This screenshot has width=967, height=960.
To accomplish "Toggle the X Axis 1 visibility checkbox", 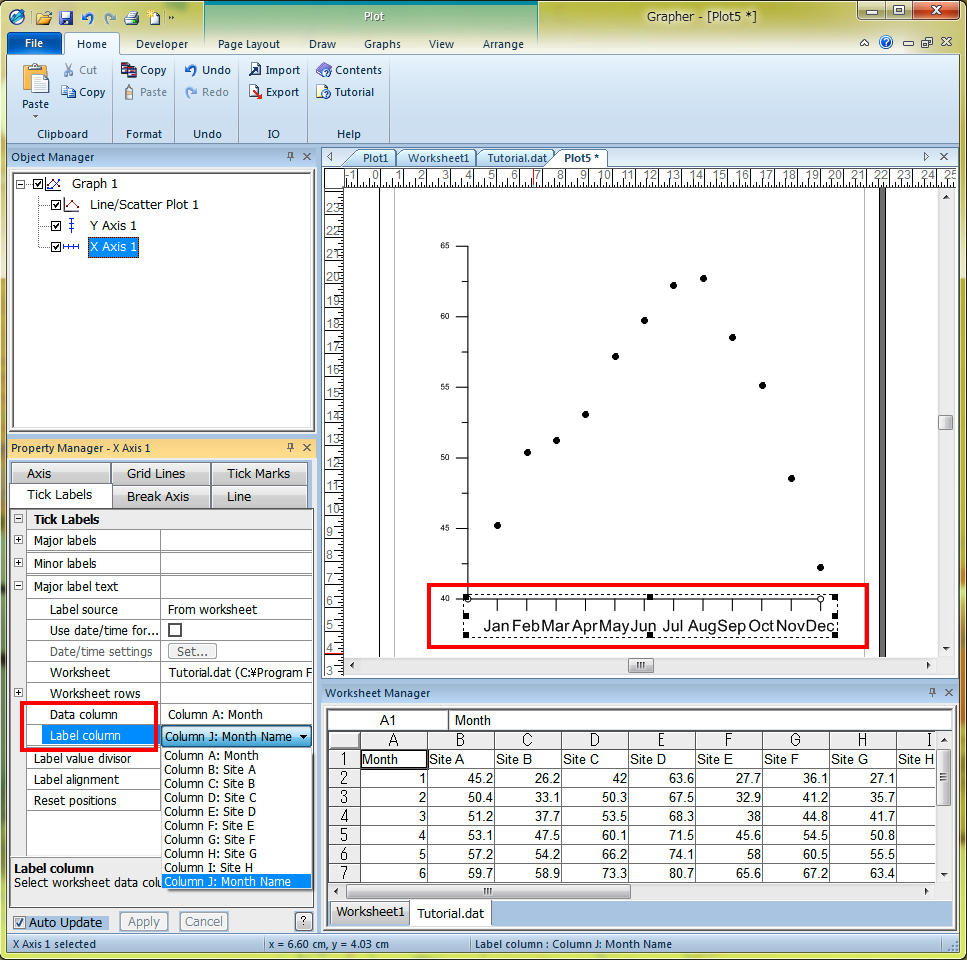I will 56,247.
